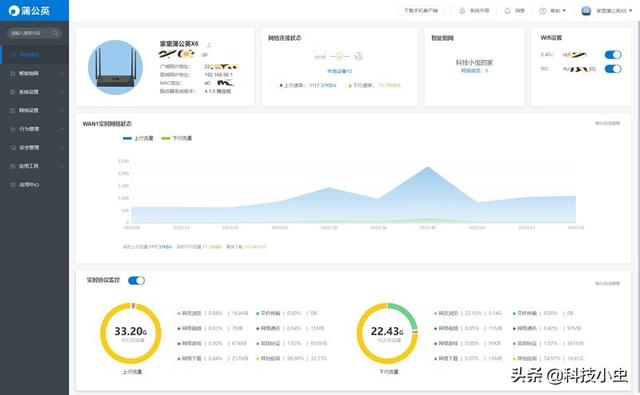
Task: Disable the 2.4G WiFi toggle
Action: click(x=613, y=55)
